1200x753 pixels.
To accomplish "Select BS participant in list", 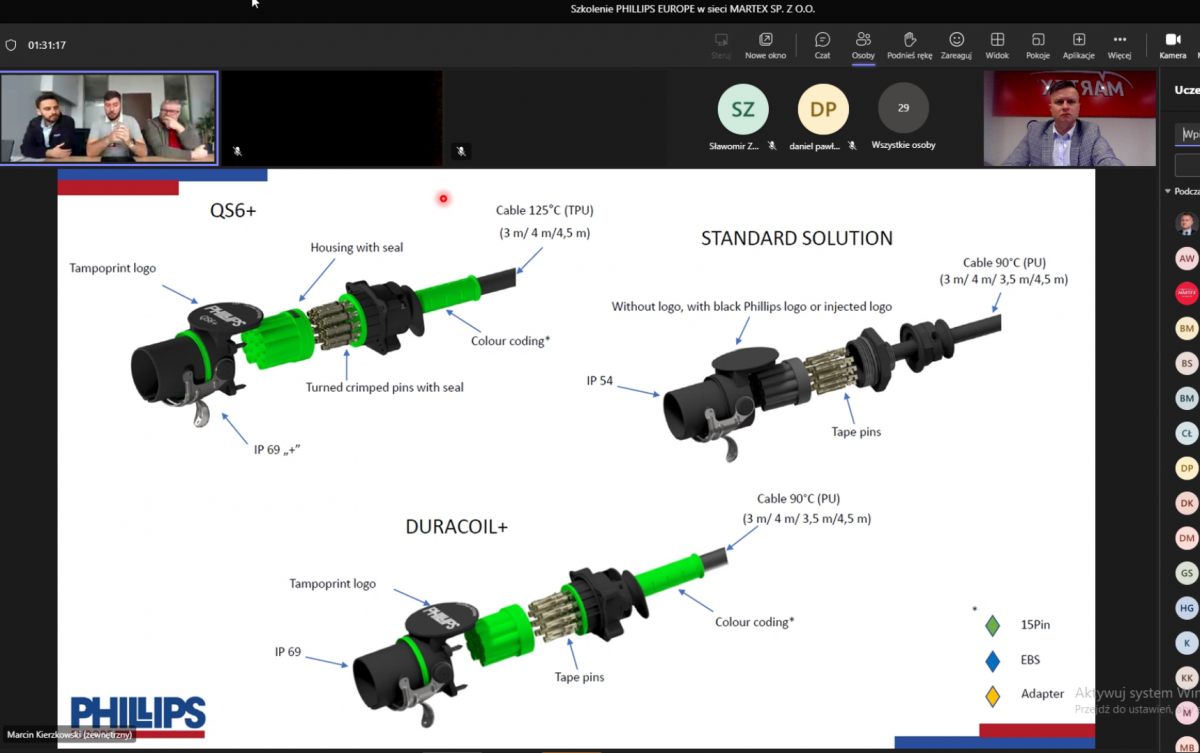I will (x=1186, y=363).
